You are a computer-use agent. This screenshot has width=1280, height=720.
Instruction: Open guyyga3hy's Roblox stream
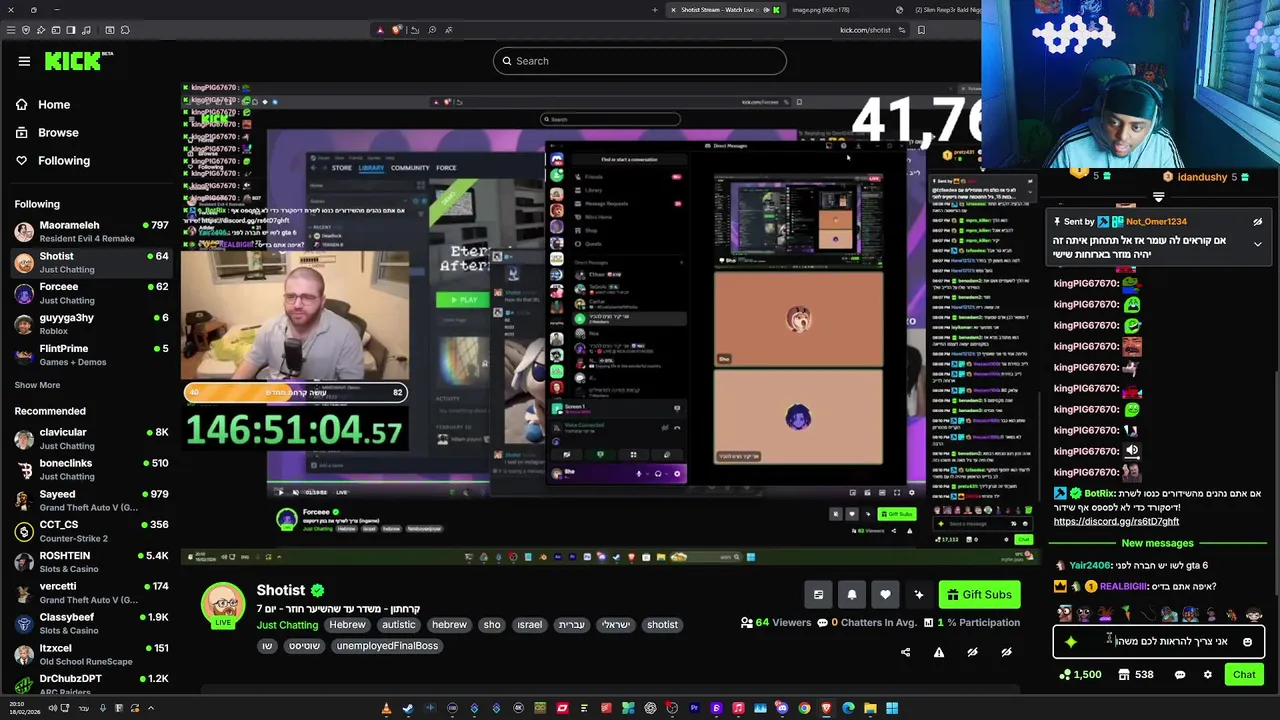(x=92, y=324)
